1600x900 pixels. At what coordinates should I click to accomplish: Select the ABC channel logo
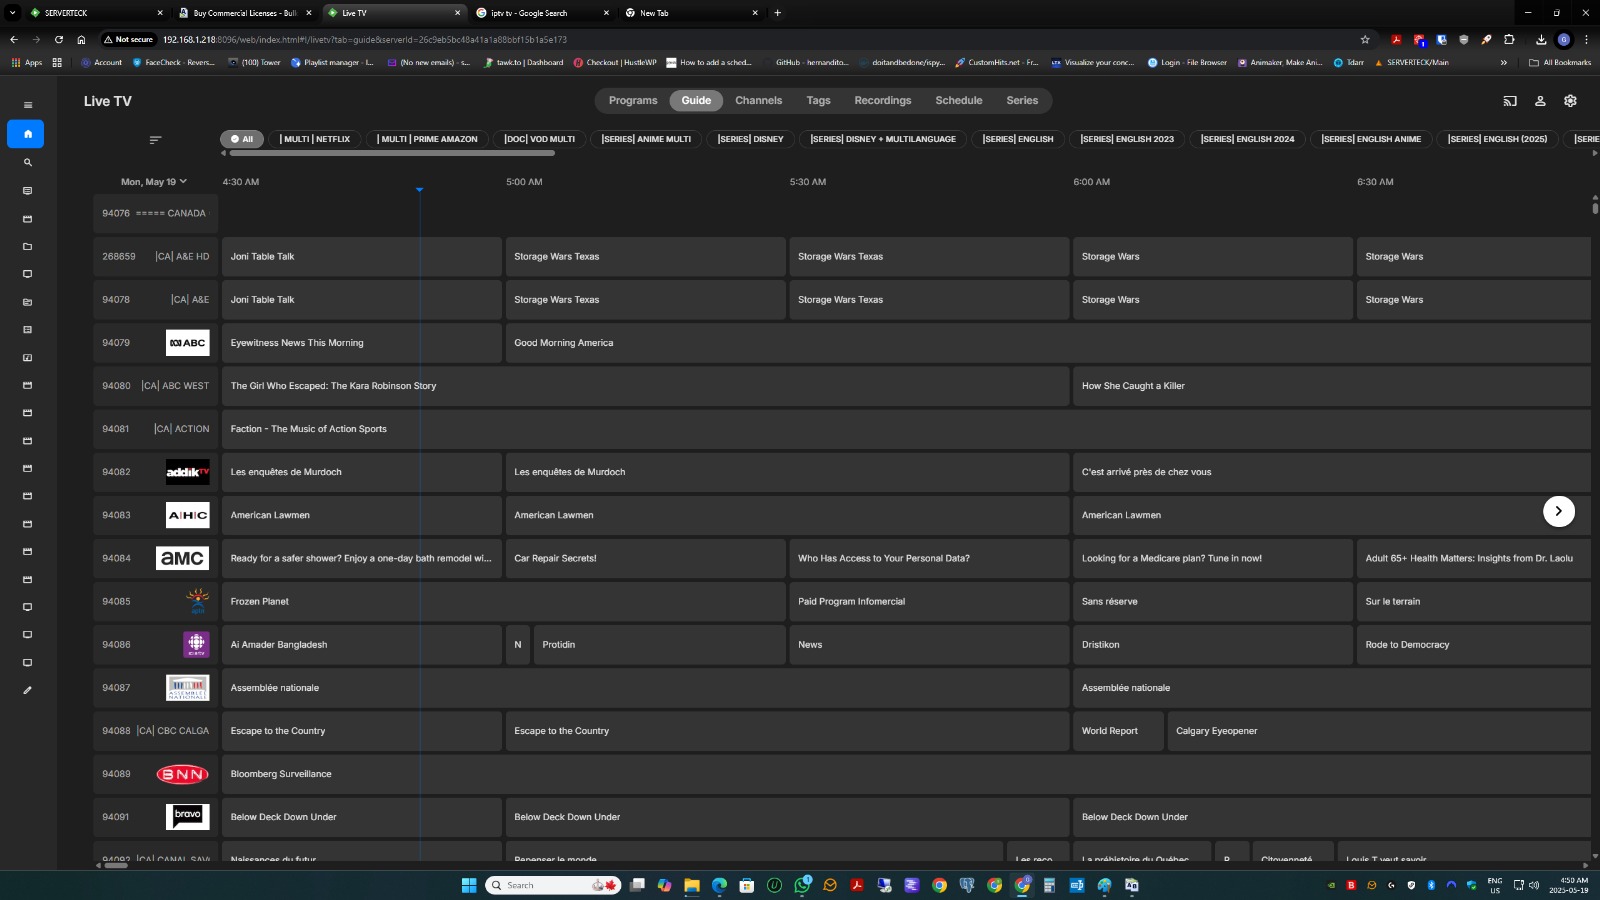click(x=187, y=343)
